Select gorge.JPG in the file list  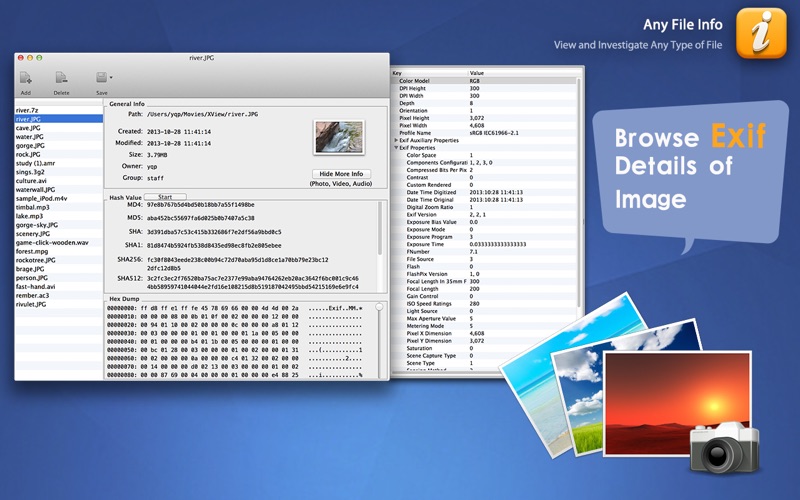(x=59, y=145)
